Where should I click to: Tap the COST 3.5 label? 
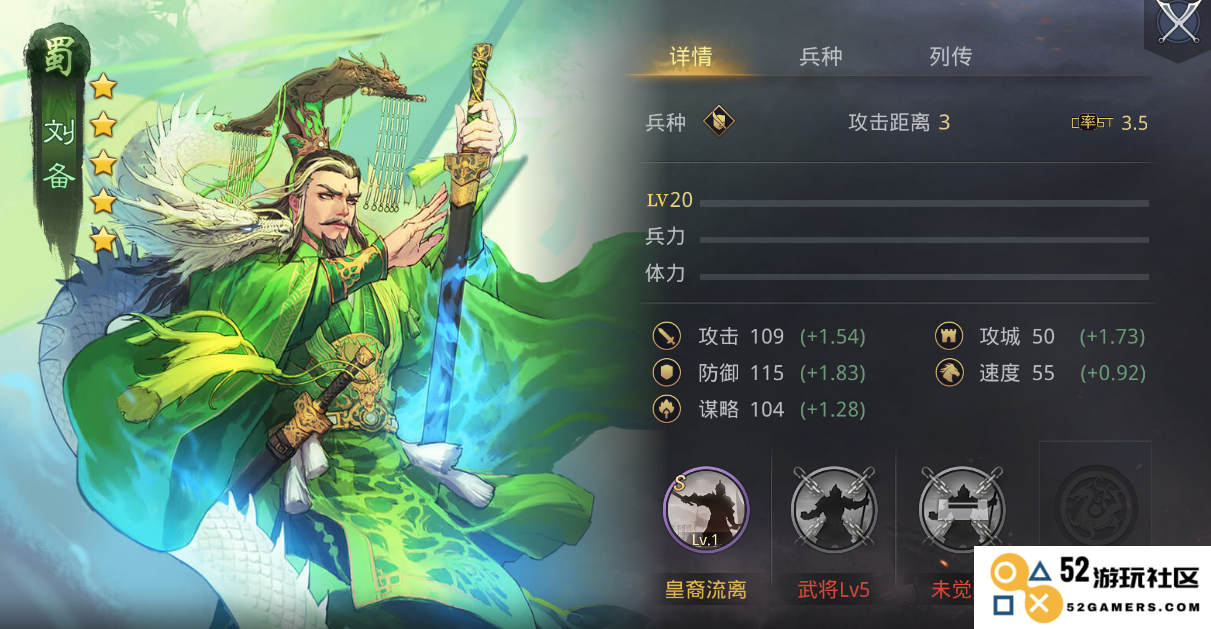pos(1109,123)
